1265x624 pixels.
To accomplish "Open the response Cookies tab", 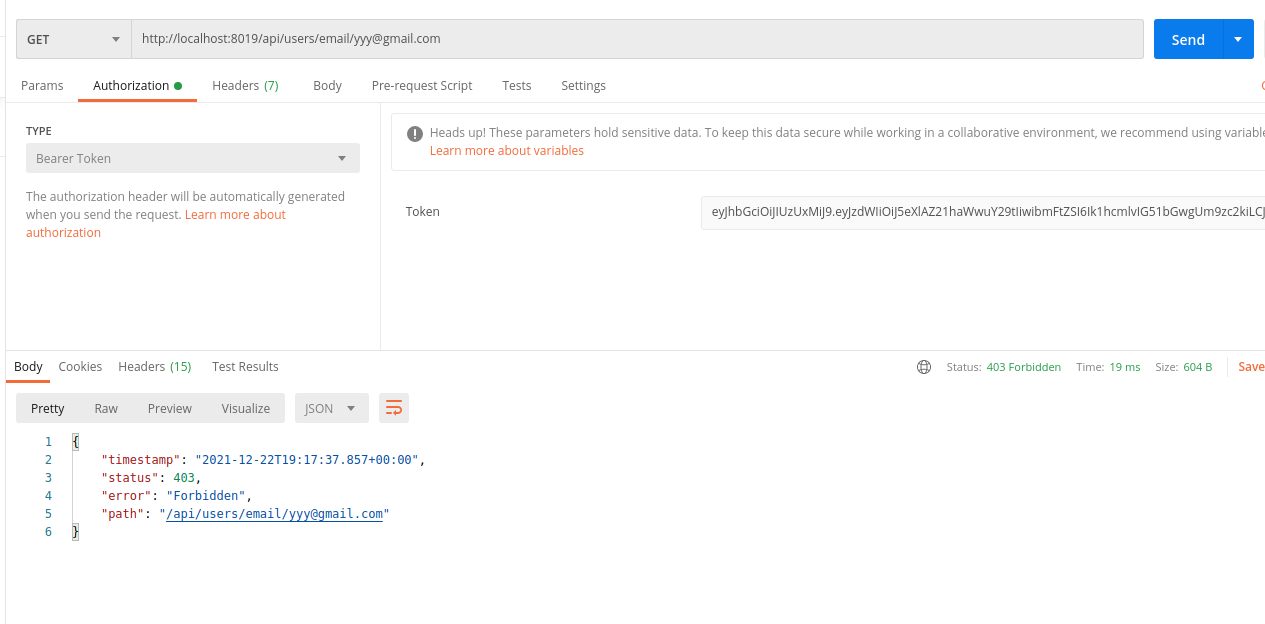I will pos(80,367).
